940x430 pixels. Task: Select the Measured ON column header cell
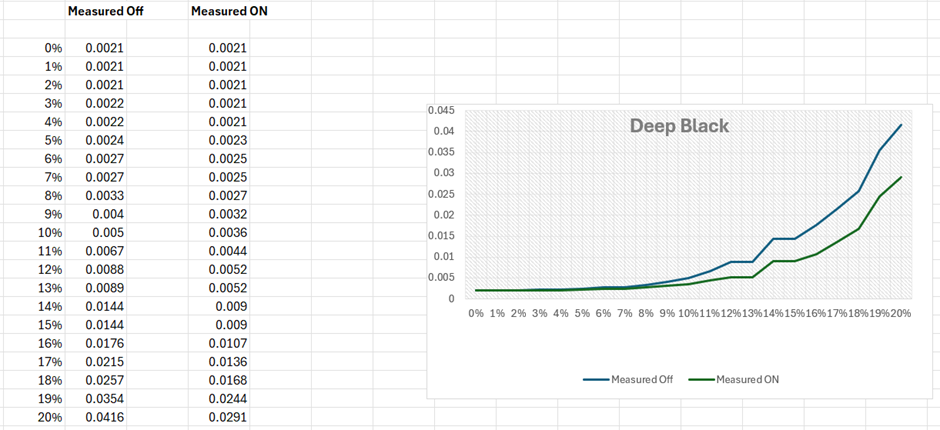[229, 12]
